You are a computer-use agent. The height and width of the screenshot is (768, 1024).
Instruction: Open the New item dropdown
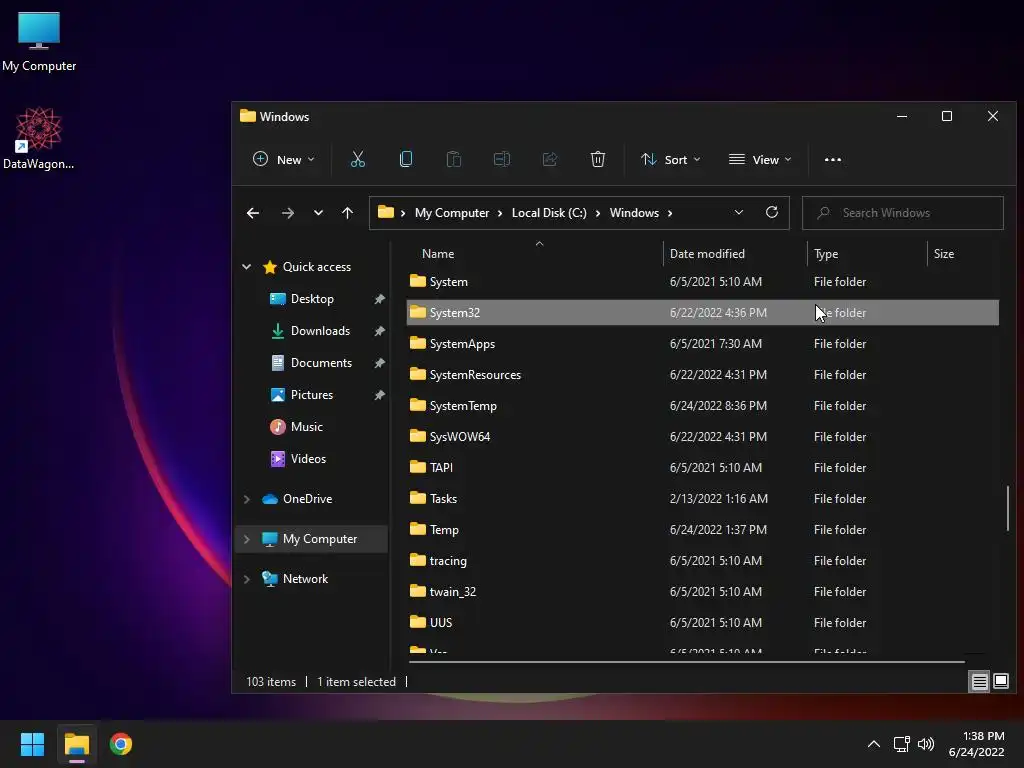click(283, 159)
